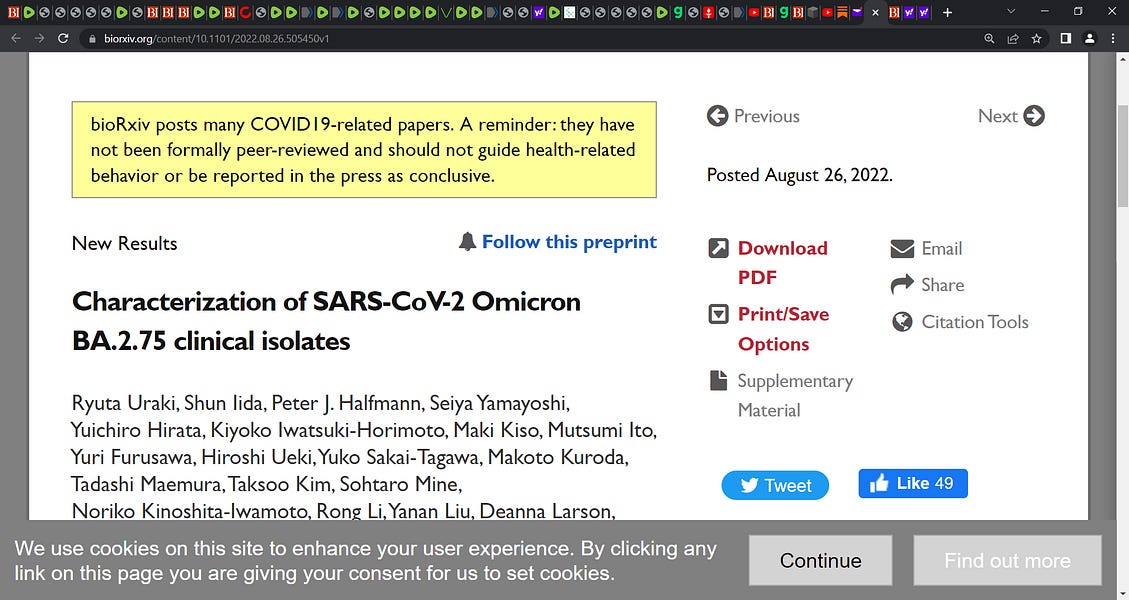1129x600 pixels.
Task: Click the Download PDF icon
Action: click(719, 248)
